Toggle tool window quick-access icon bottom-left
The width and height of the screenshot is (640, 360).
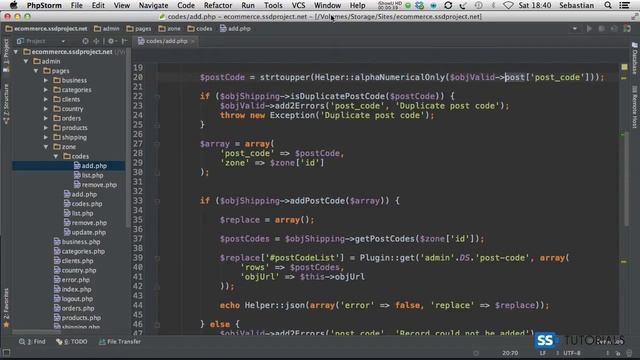tap(6, 352)
